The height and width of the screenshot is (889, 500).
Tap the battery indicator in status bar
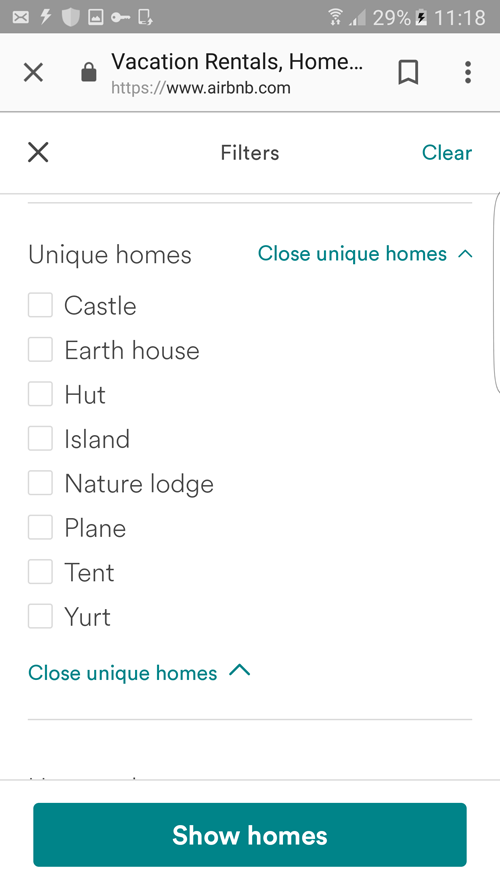tap(421, 18)
